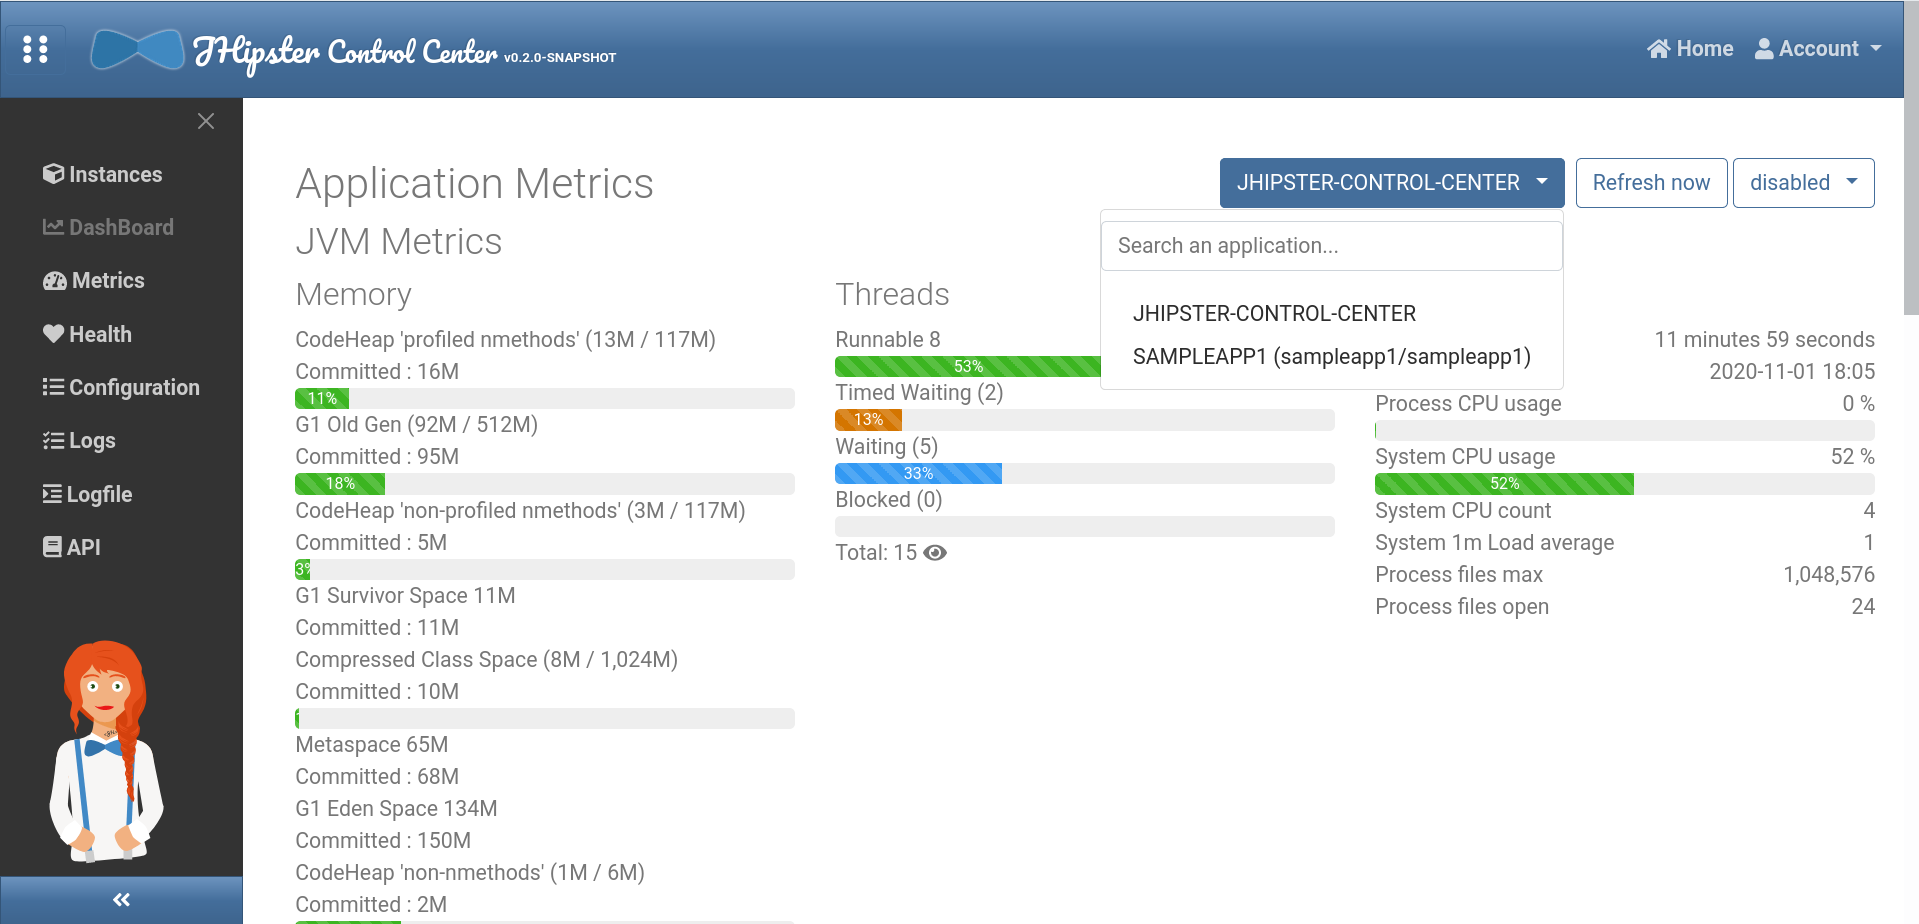Expand the Account dropdown caret
Screen dimensions: 1919x924
pos(1876,49)
